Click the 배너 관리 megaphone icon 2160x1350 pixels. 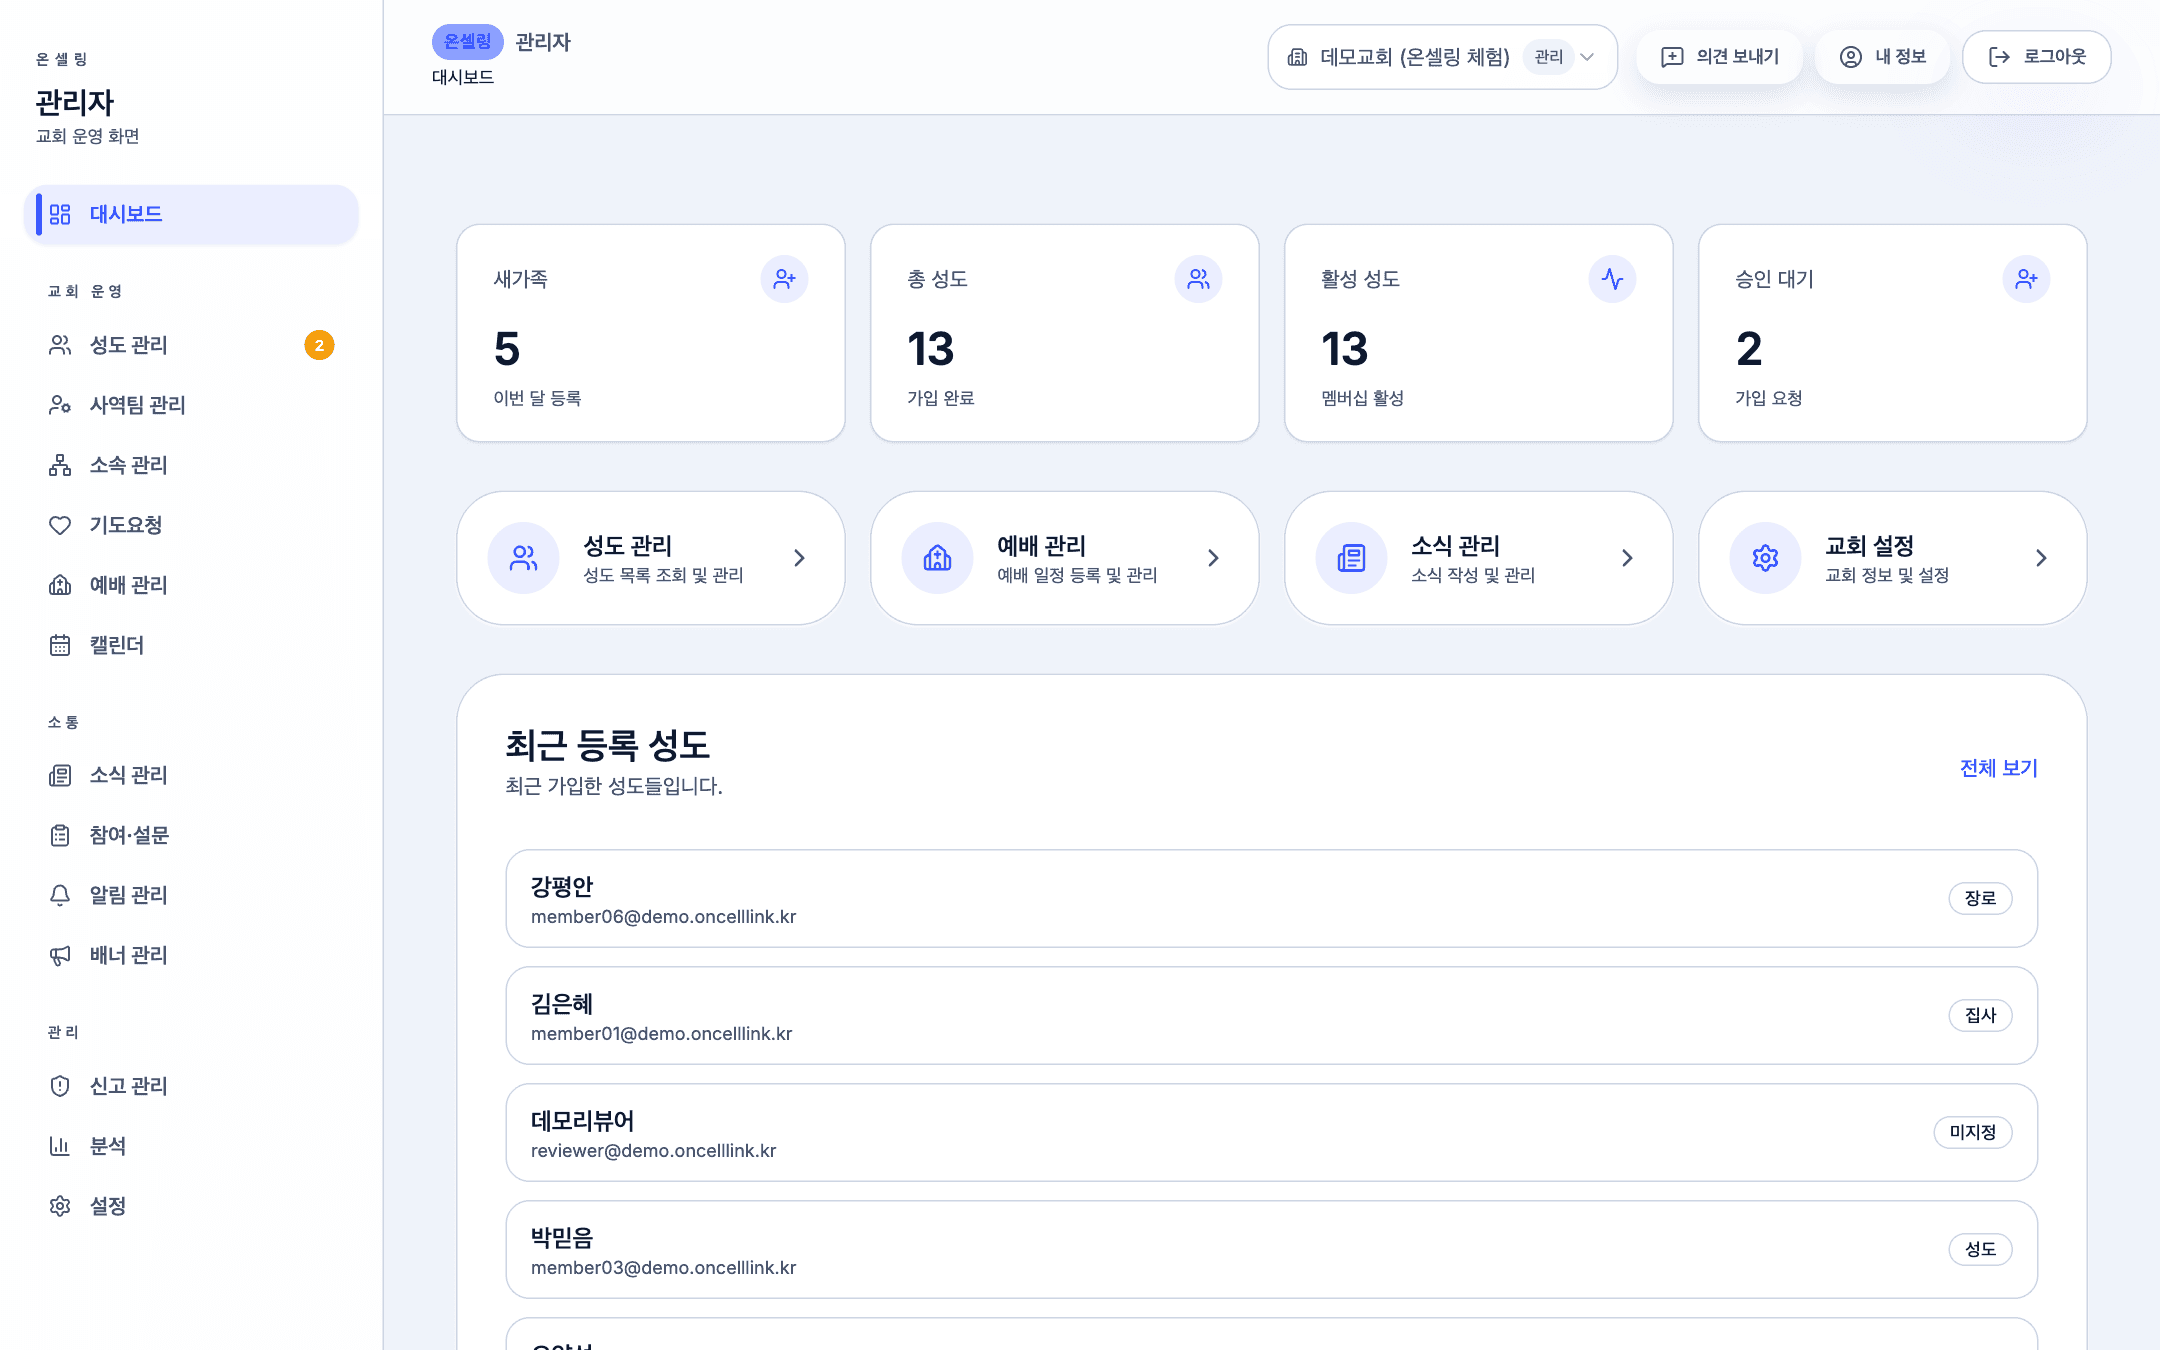[x=60, y=955]
